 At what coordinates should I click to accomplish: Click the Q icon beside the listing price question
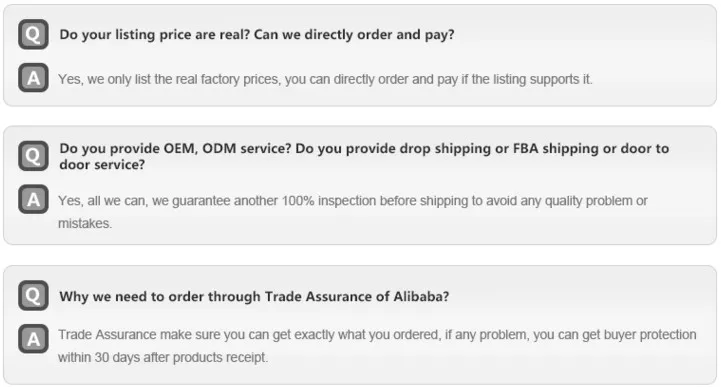click(33, 34)
